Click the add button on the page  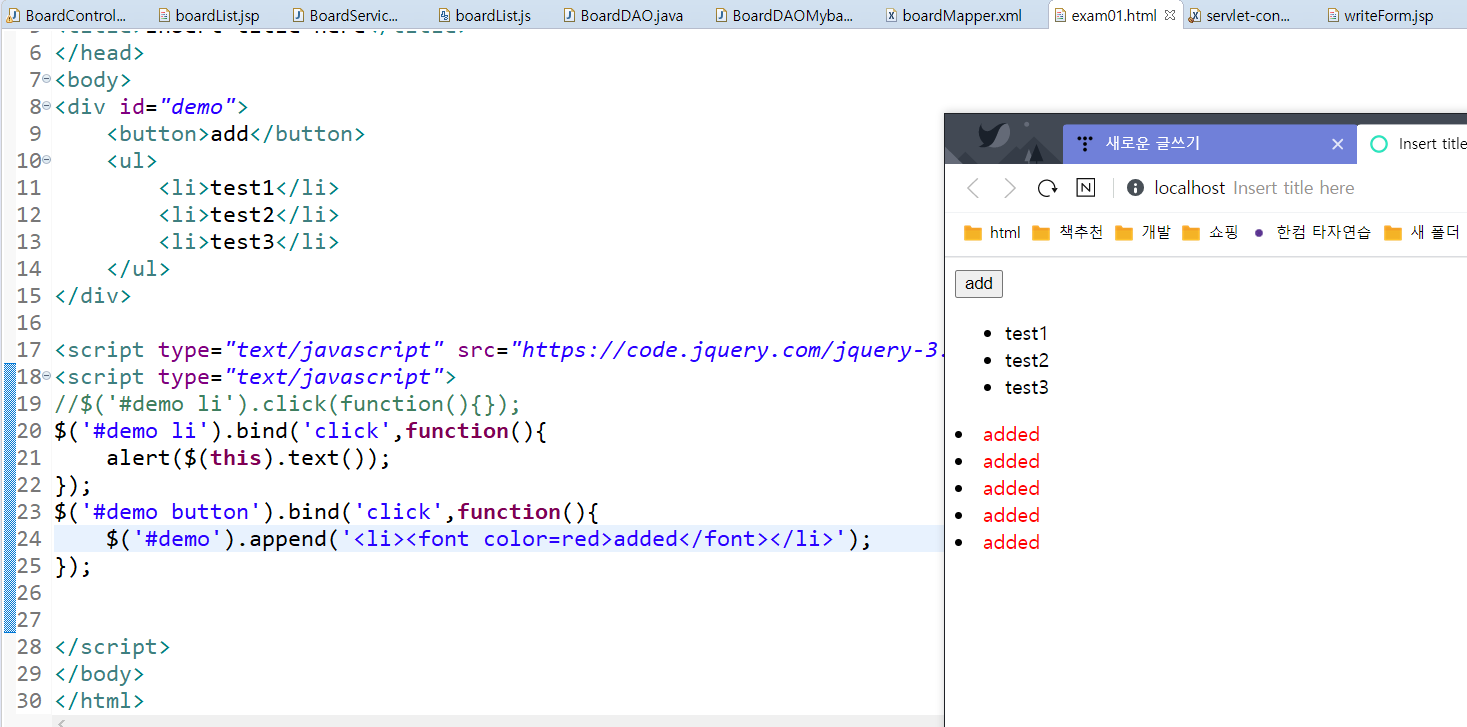click(979, 284)
